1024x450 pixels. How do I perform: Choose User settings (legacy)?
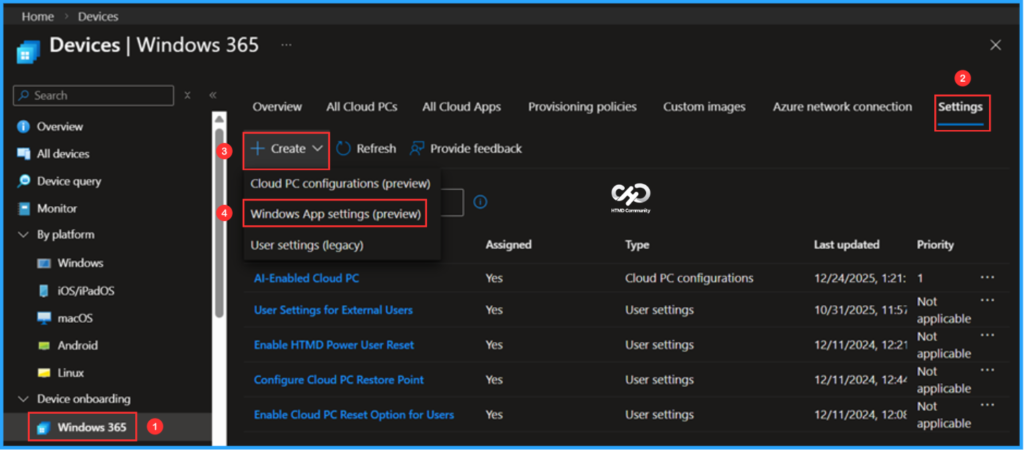[x=307, y=245]
